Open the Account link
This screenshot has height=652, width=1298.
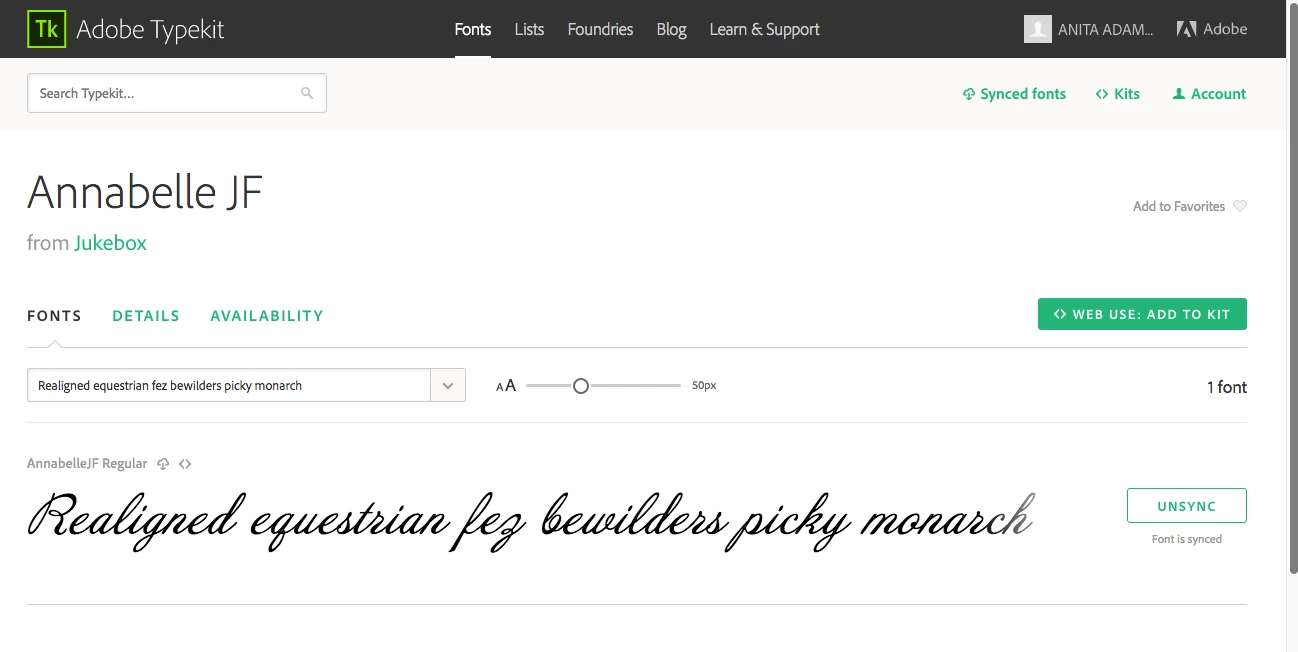[x=1209, y=94]
